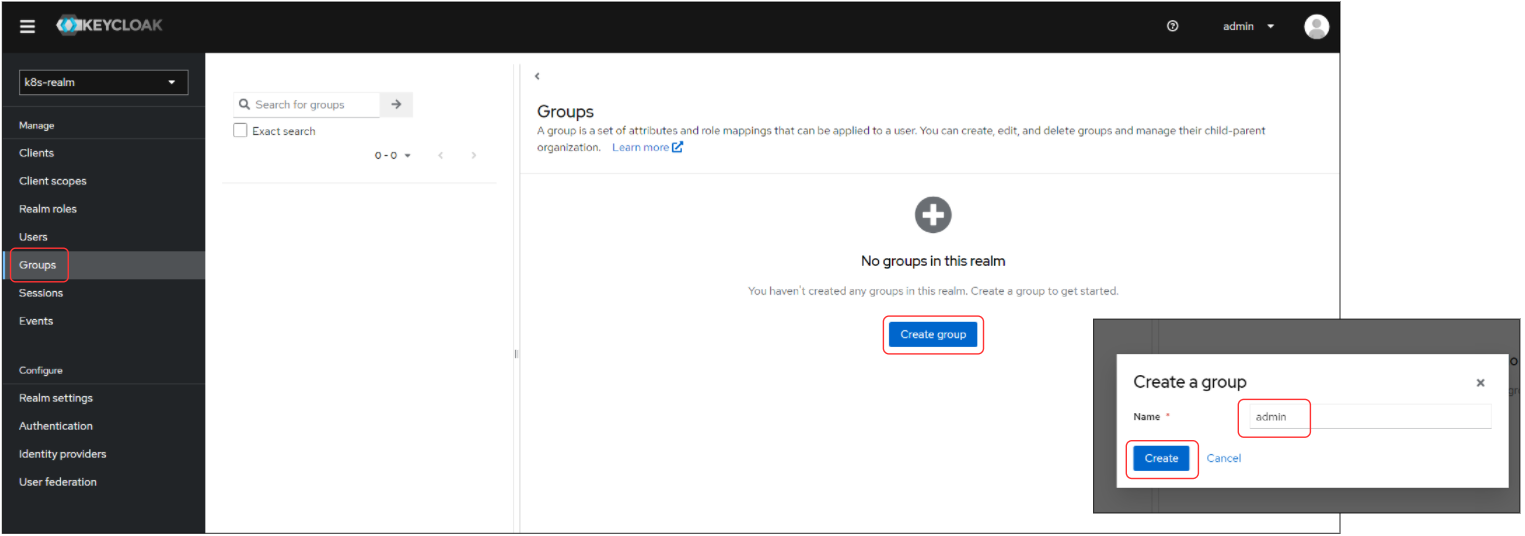Select Groups in the sidebar
The image size is (1525, 536).
[x=103, y=265]
